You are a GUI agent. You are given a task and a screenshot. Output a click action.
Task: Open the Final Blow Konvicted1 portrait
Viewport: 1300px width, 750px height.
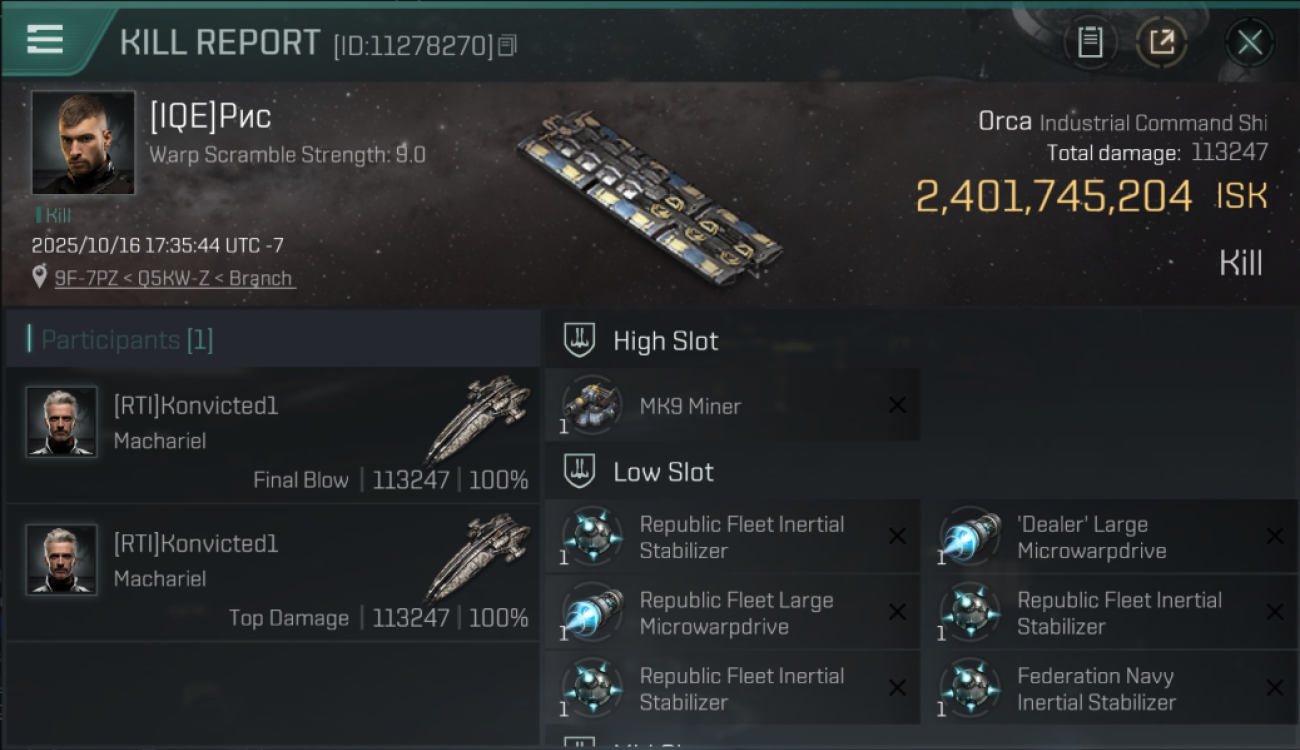[61, 422]
